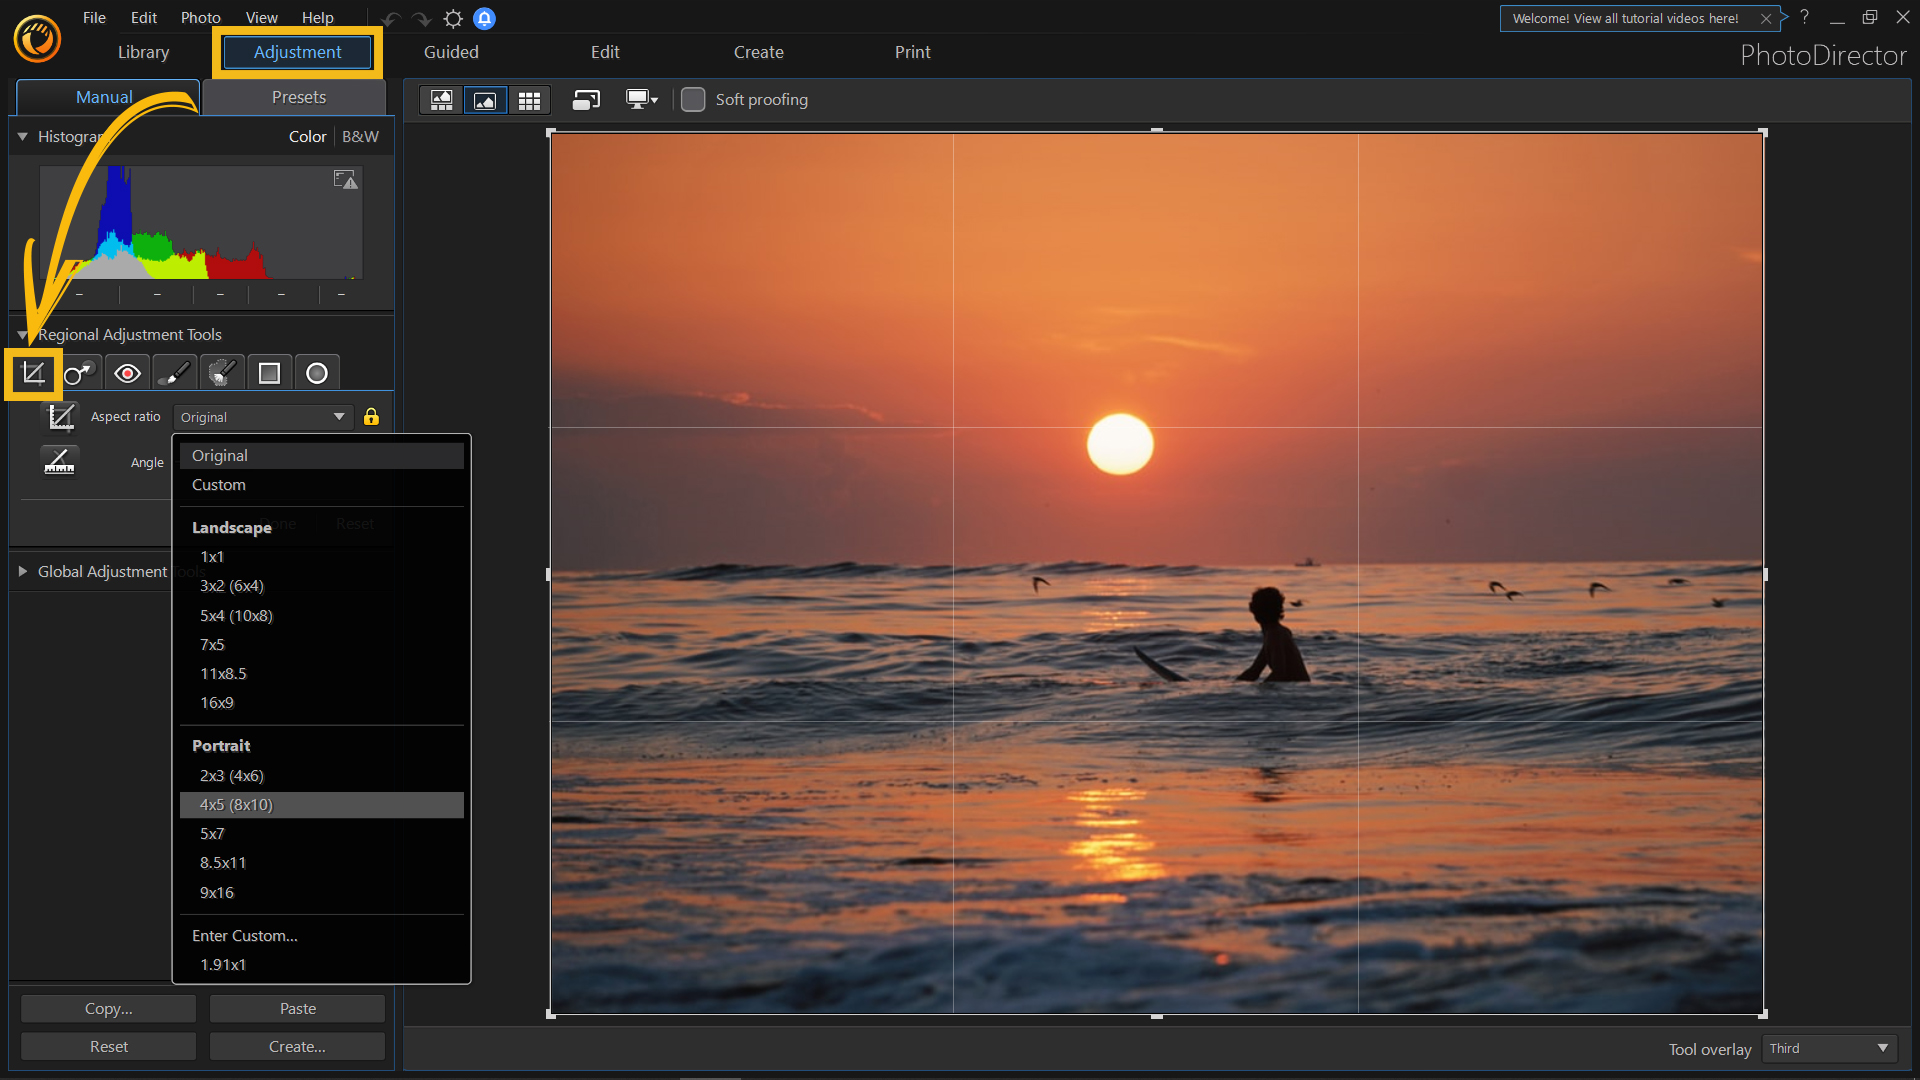Open the Edit module
The height and width of the screenshot is (1080, 1920).
click(605, 52)
